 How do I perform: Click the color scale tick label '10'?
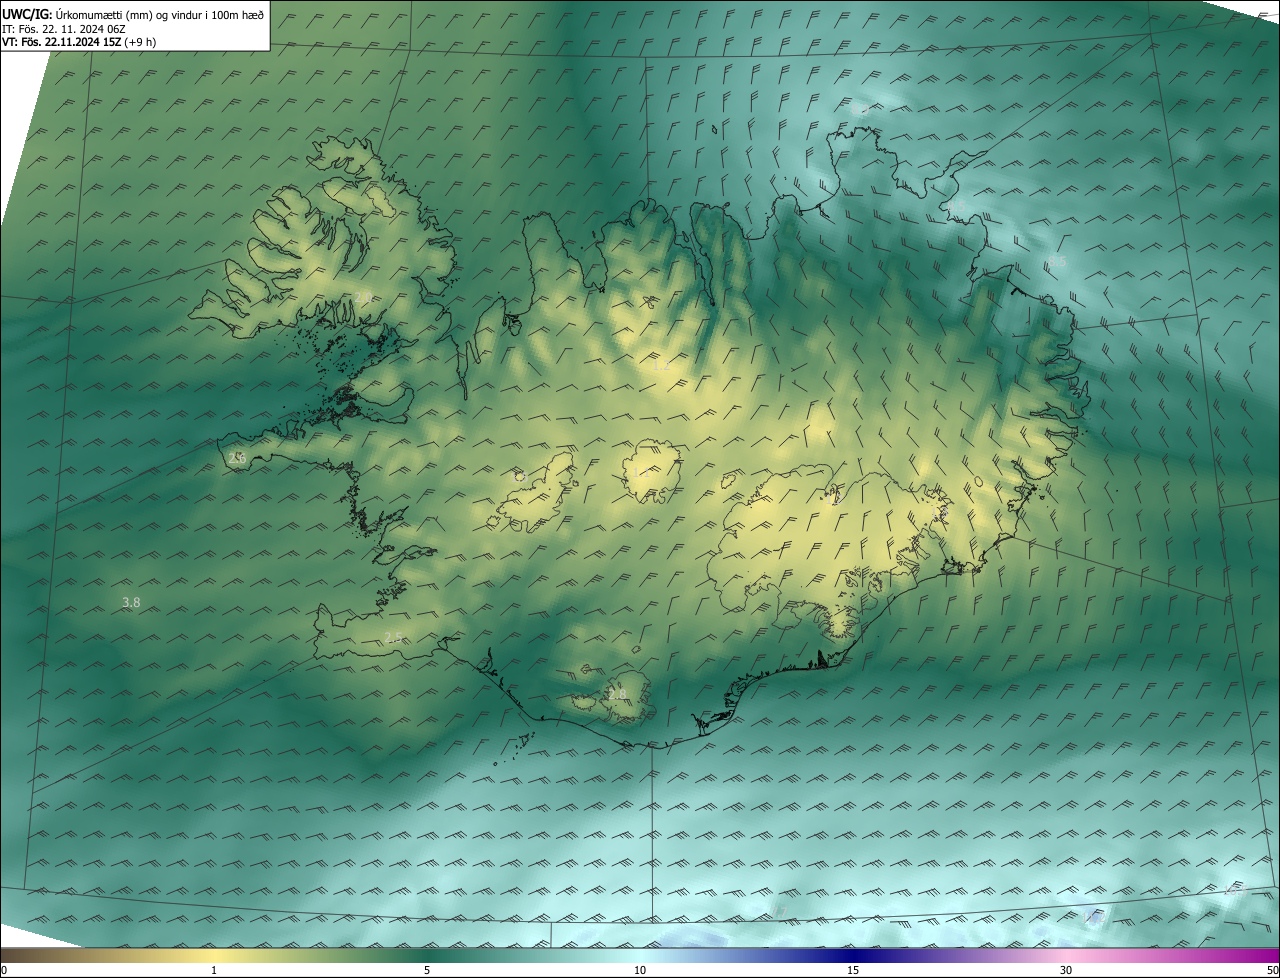click(640, 971)
